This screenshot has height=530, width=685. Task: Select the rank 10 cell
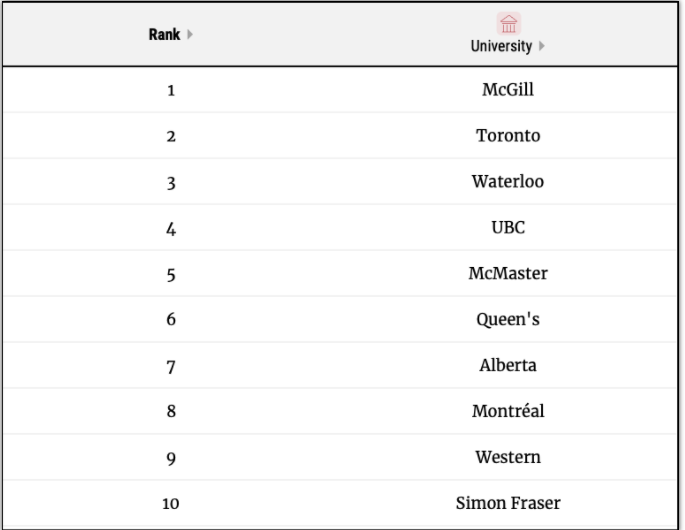[x=171, y=504]
